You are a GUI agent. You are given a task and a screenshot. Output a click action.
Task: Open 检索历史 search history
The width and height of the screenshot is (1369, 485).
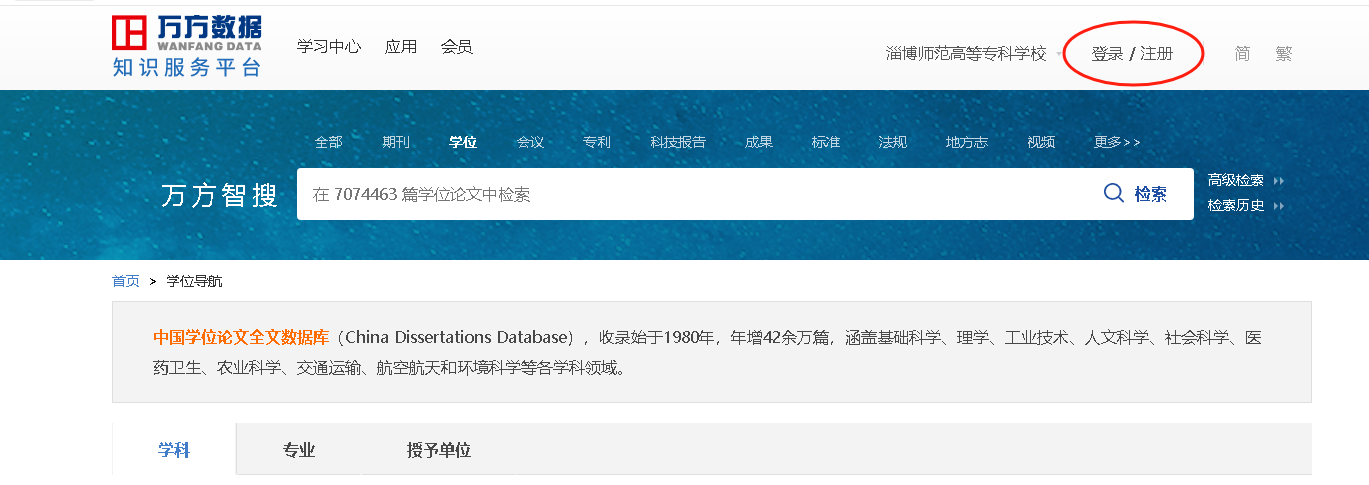tap(1236, 206)
